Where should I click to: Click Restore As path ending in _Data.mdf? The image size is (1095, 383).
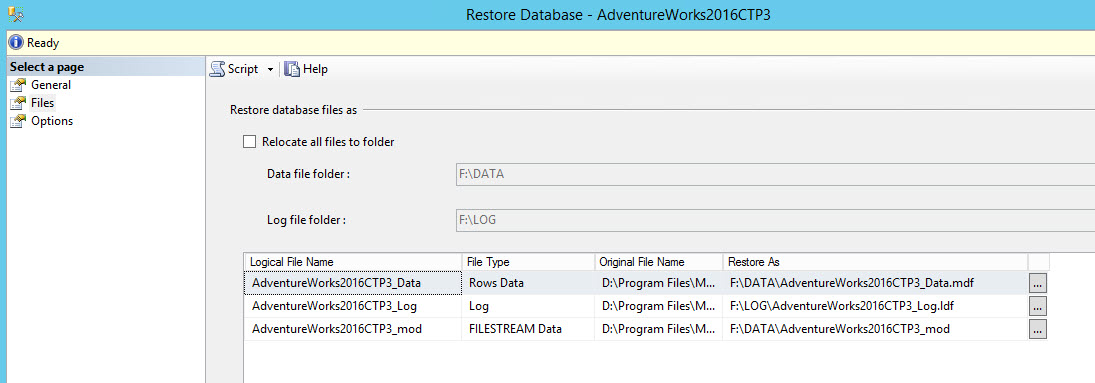[875, 283]
